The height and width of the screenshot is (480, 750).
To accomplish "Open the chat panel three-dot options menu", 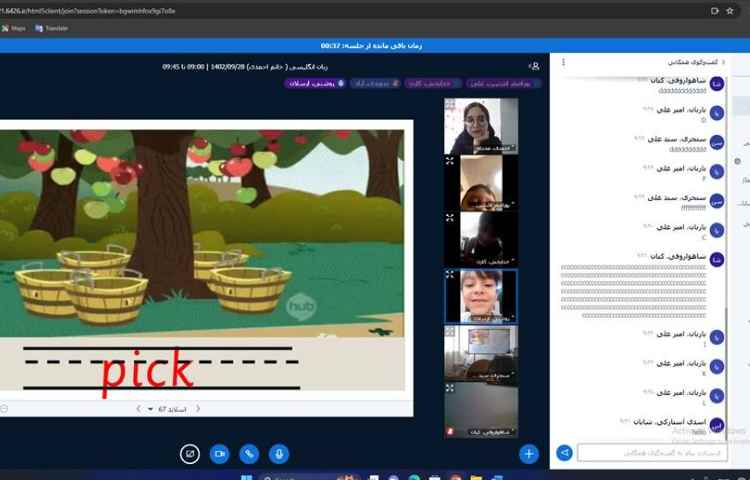I will [x=563, y=62].
